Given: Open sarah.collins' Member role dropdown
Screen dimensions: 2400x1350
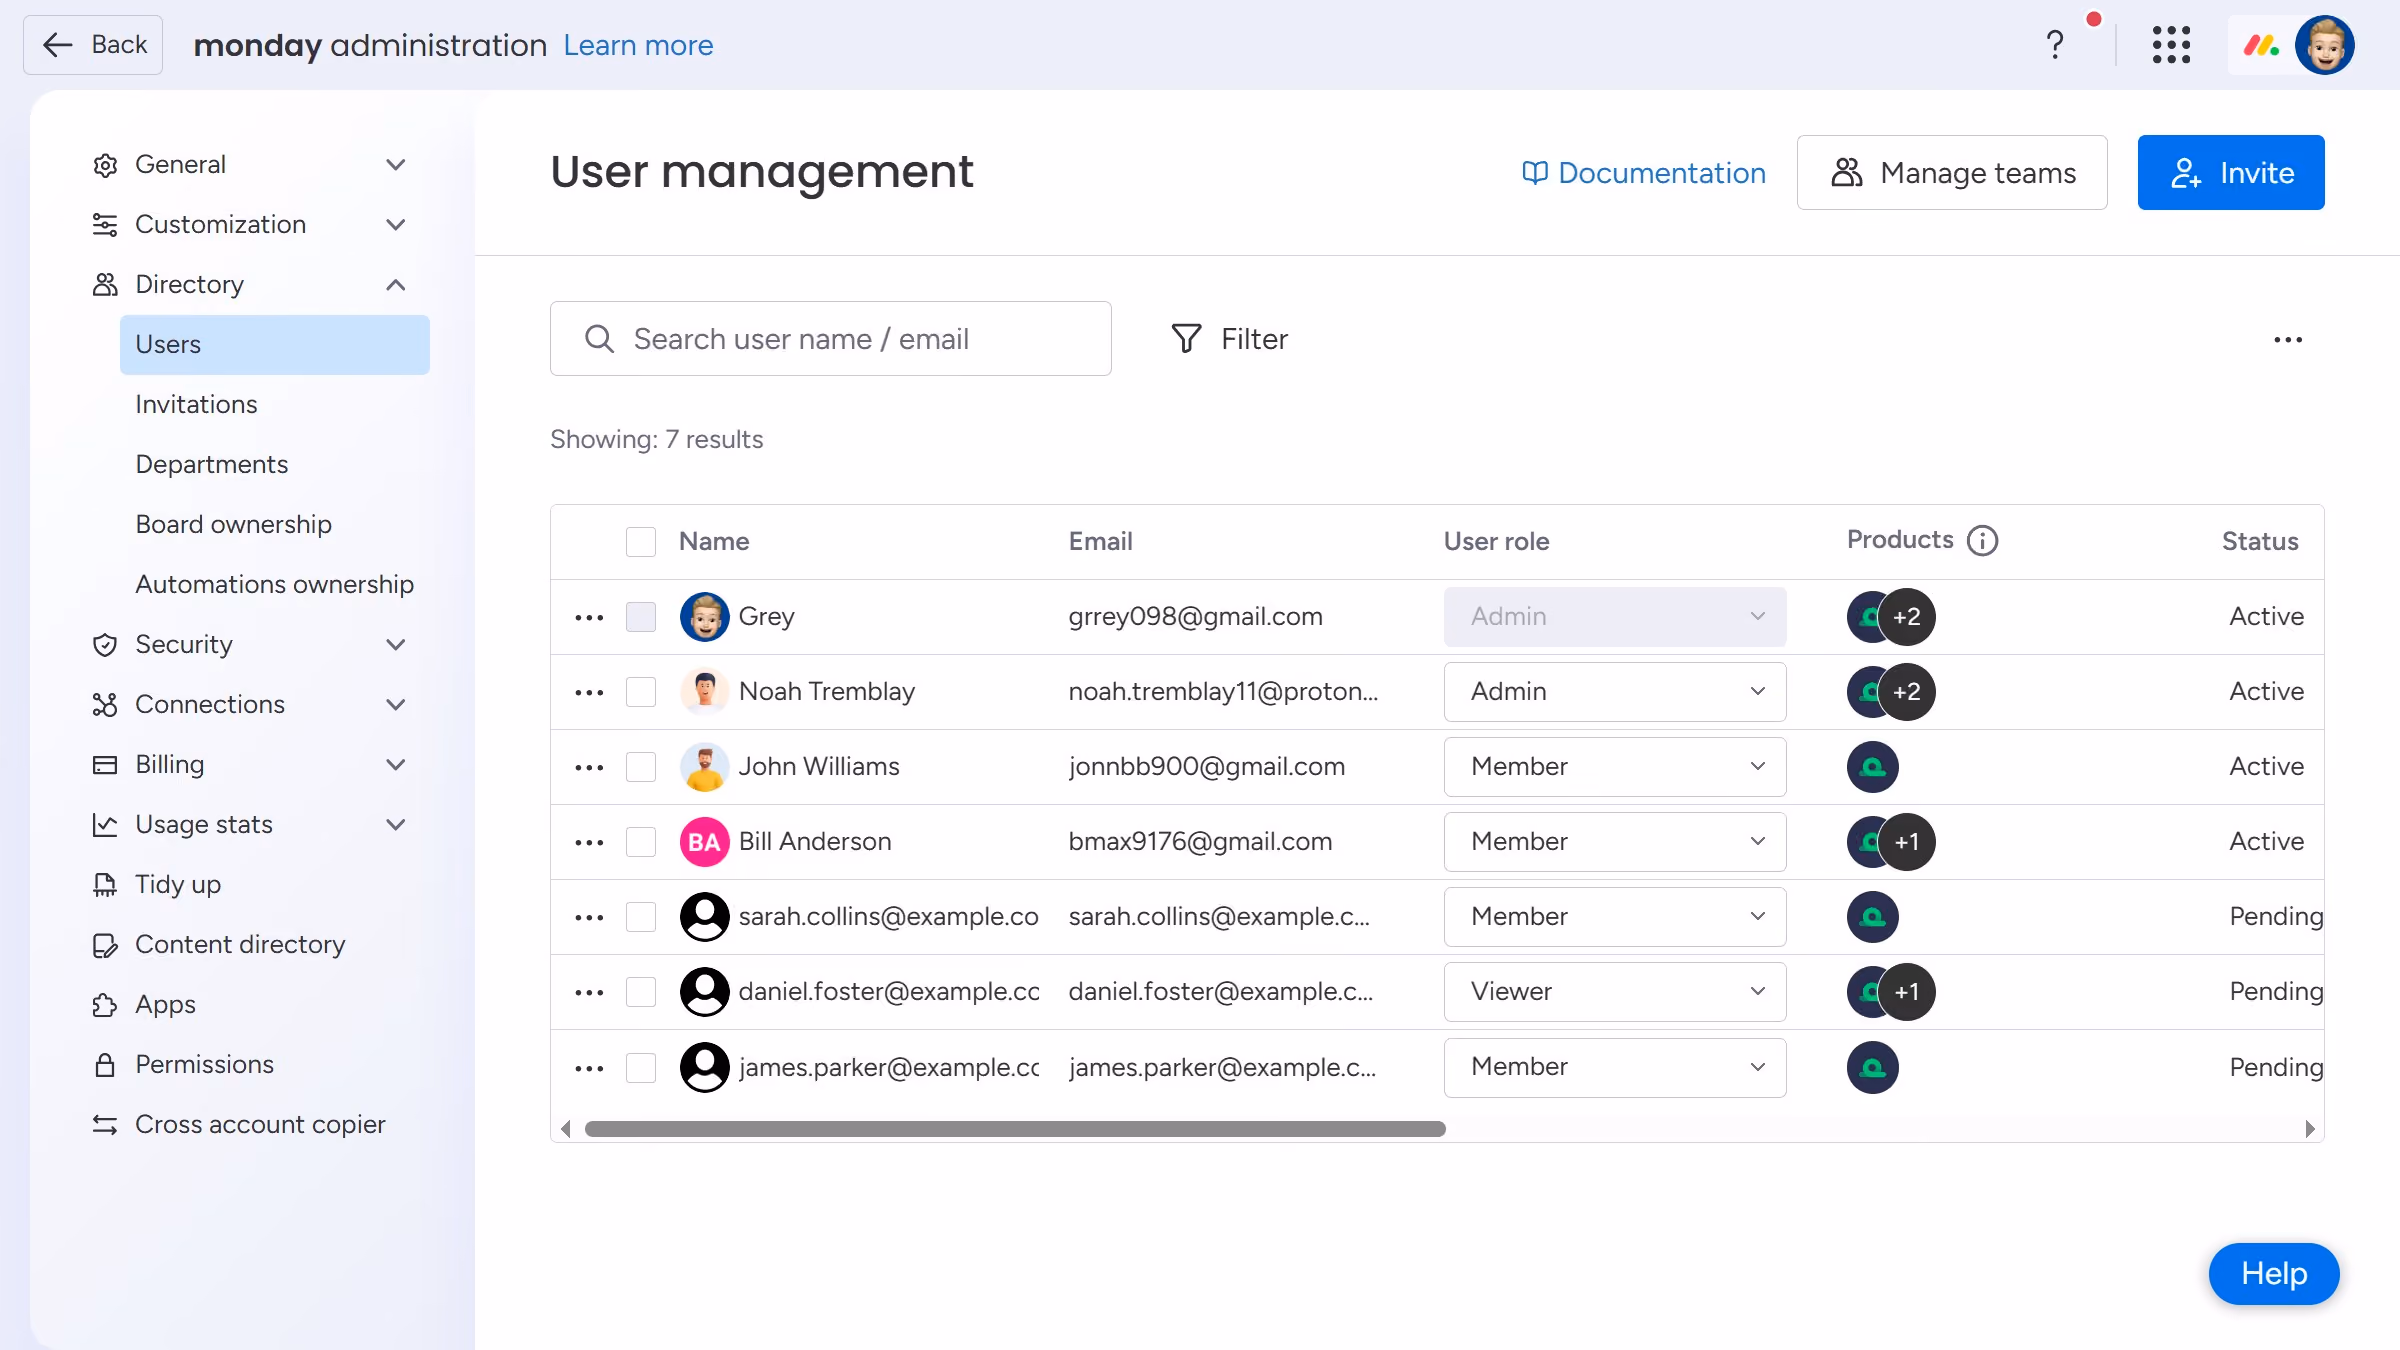Looking at the screenshot, I should click(x=1615, y=917).
